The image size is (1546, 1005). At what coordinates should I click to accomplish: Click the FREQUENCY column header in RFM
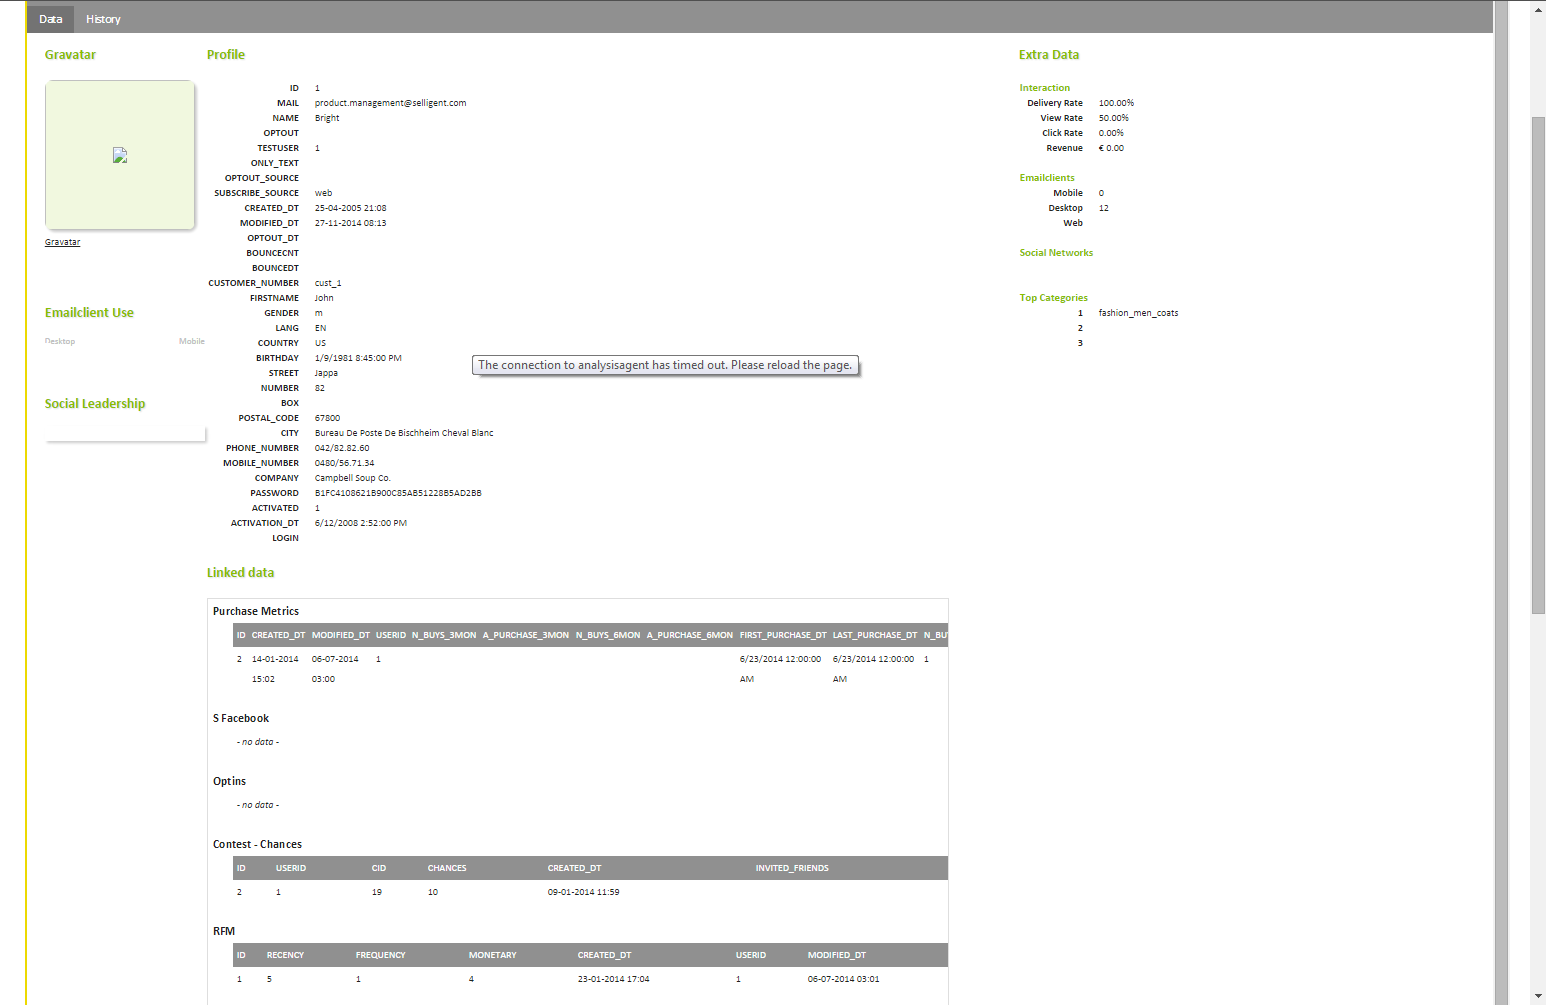click(x=380, y=955)
